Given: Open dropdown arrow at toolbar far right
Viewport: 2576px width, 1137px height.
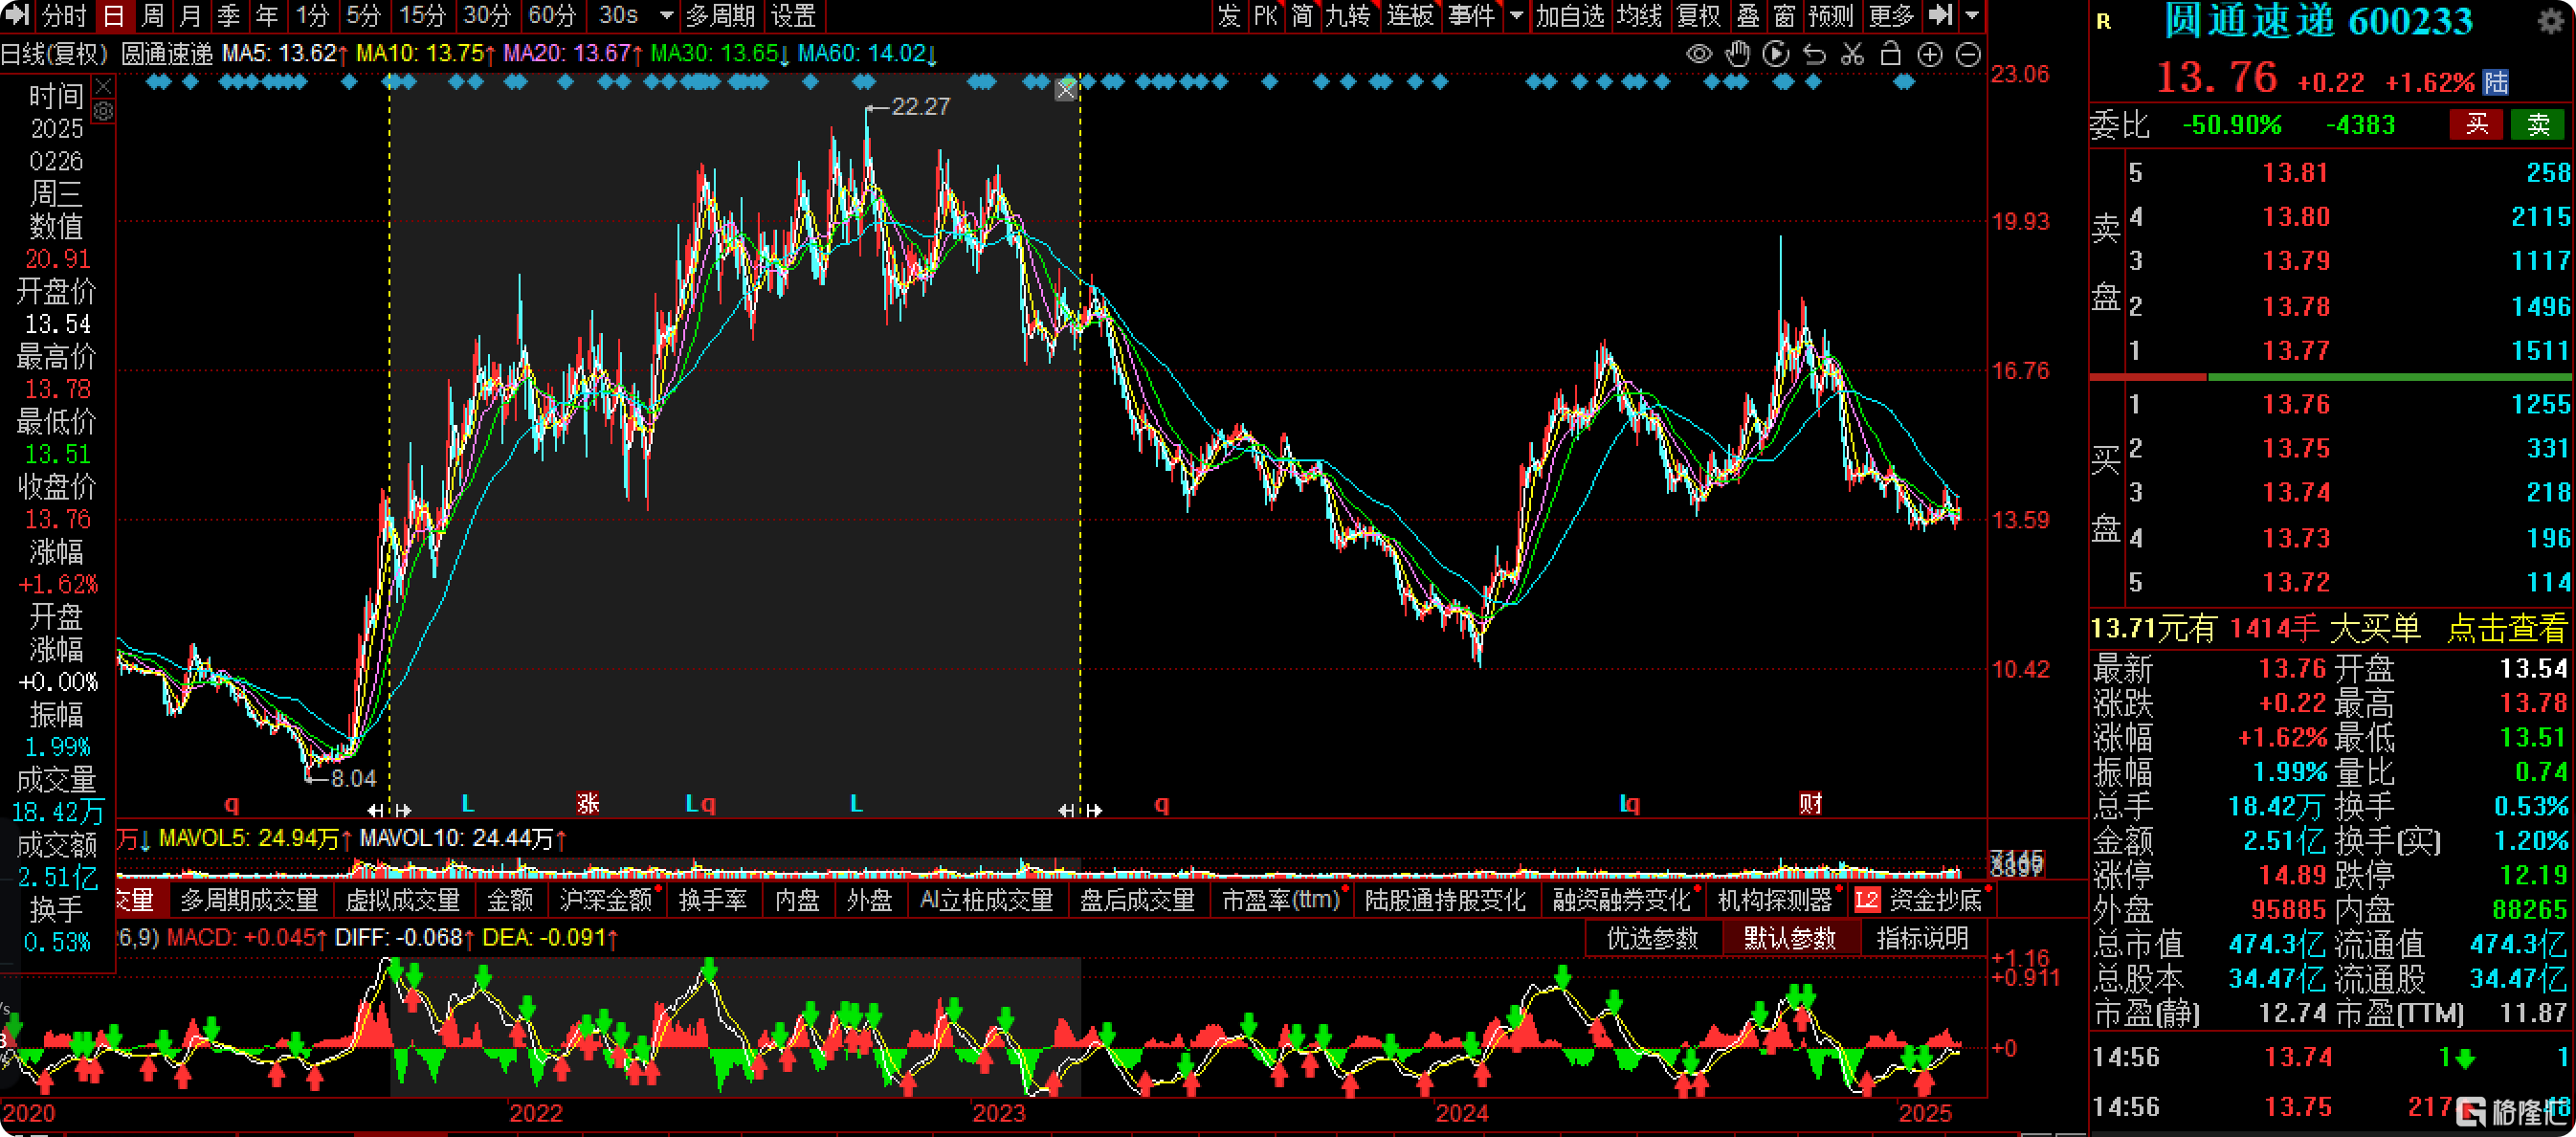Looking at the screenshot, I should [1972, 15].
